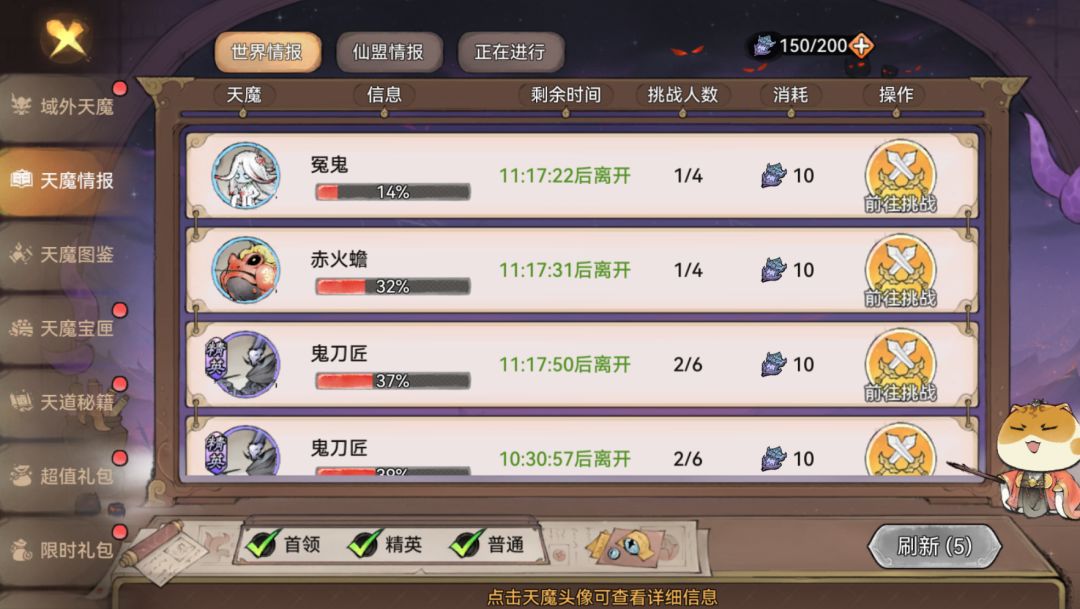
Task: Uncheck the 首领 filter checkbox
Action: [262, 544]
